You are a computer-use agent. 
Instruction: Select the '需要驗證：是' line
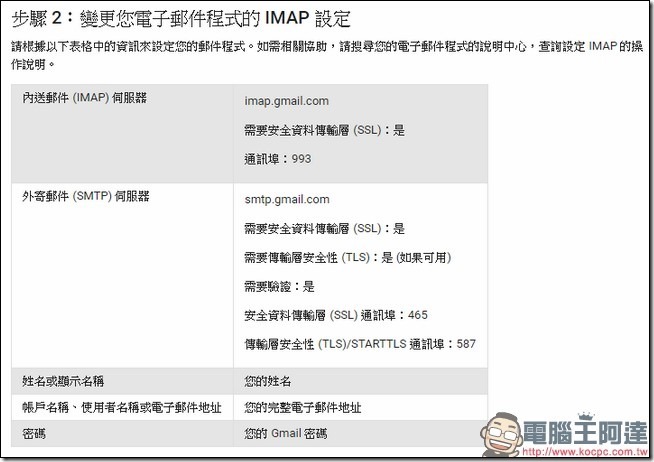(279, 286)
